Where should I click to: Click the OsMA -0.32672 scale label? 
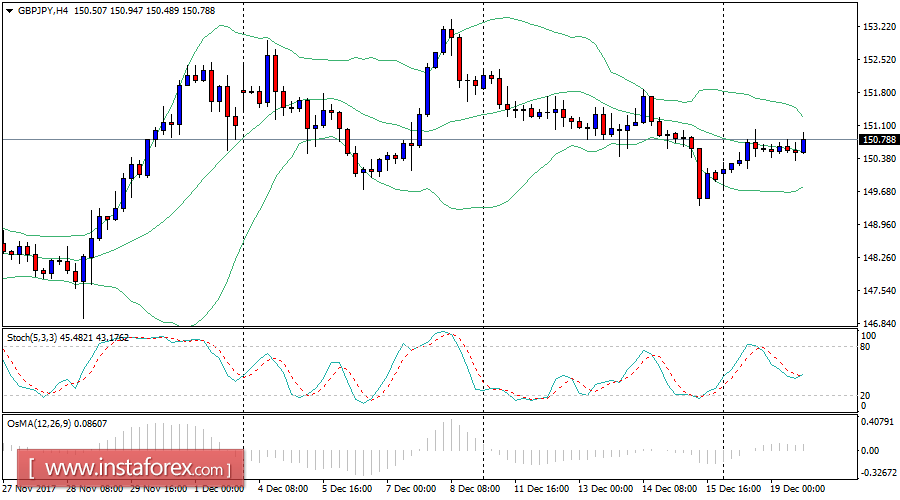tap(878, 472)
